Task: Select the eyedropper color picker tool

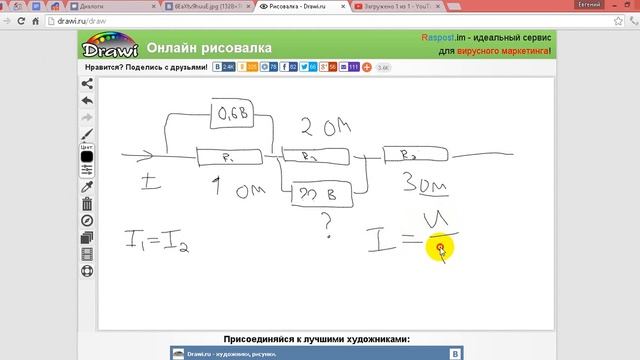Action: (87, 187)
